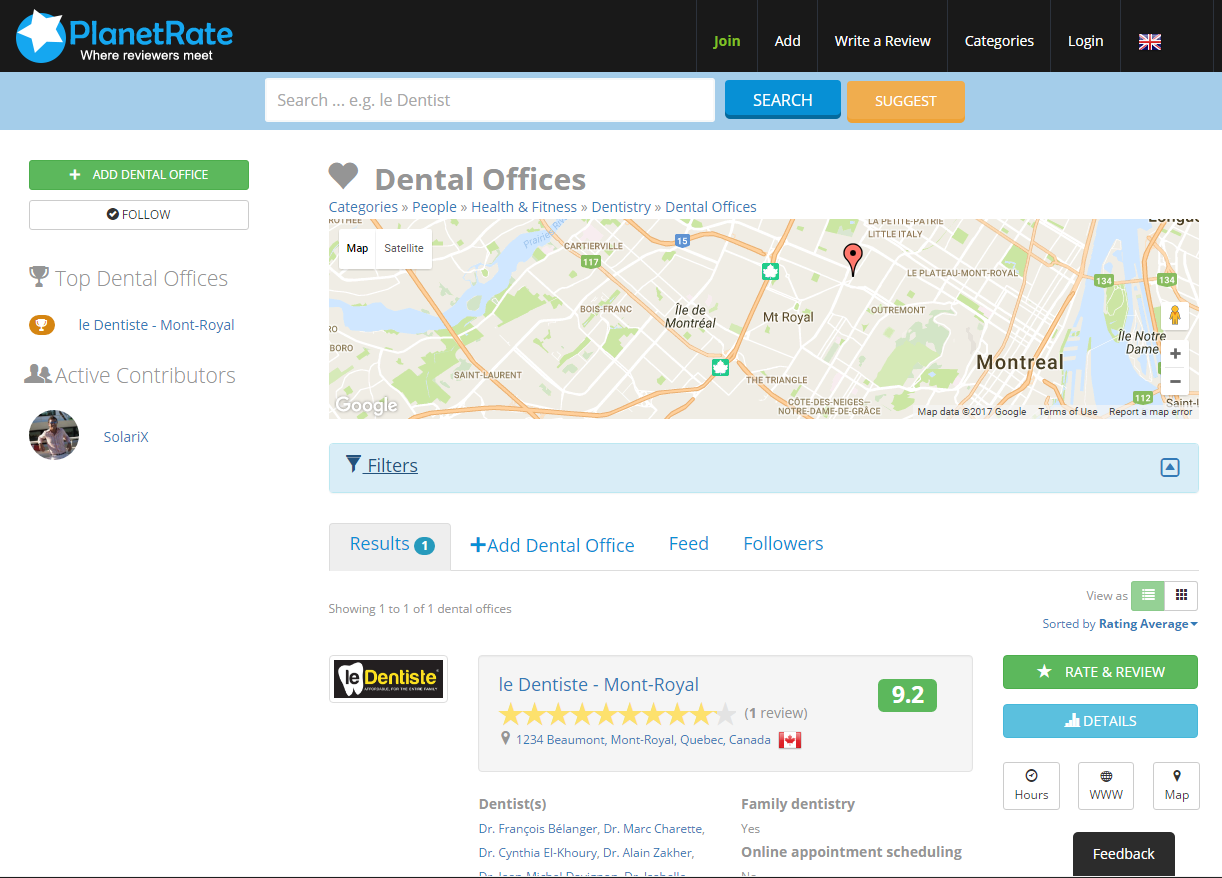Open the Feedback button

(1124, 854)
